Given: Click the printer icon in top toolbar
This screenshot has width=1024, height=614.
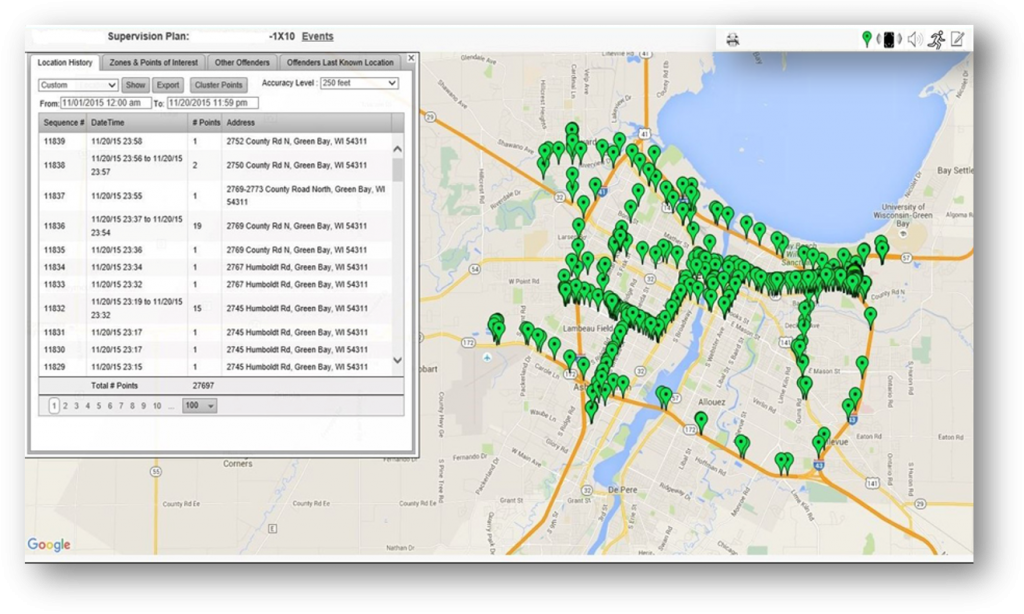Looking at the screenshot, I should click(x=733, y=40).
